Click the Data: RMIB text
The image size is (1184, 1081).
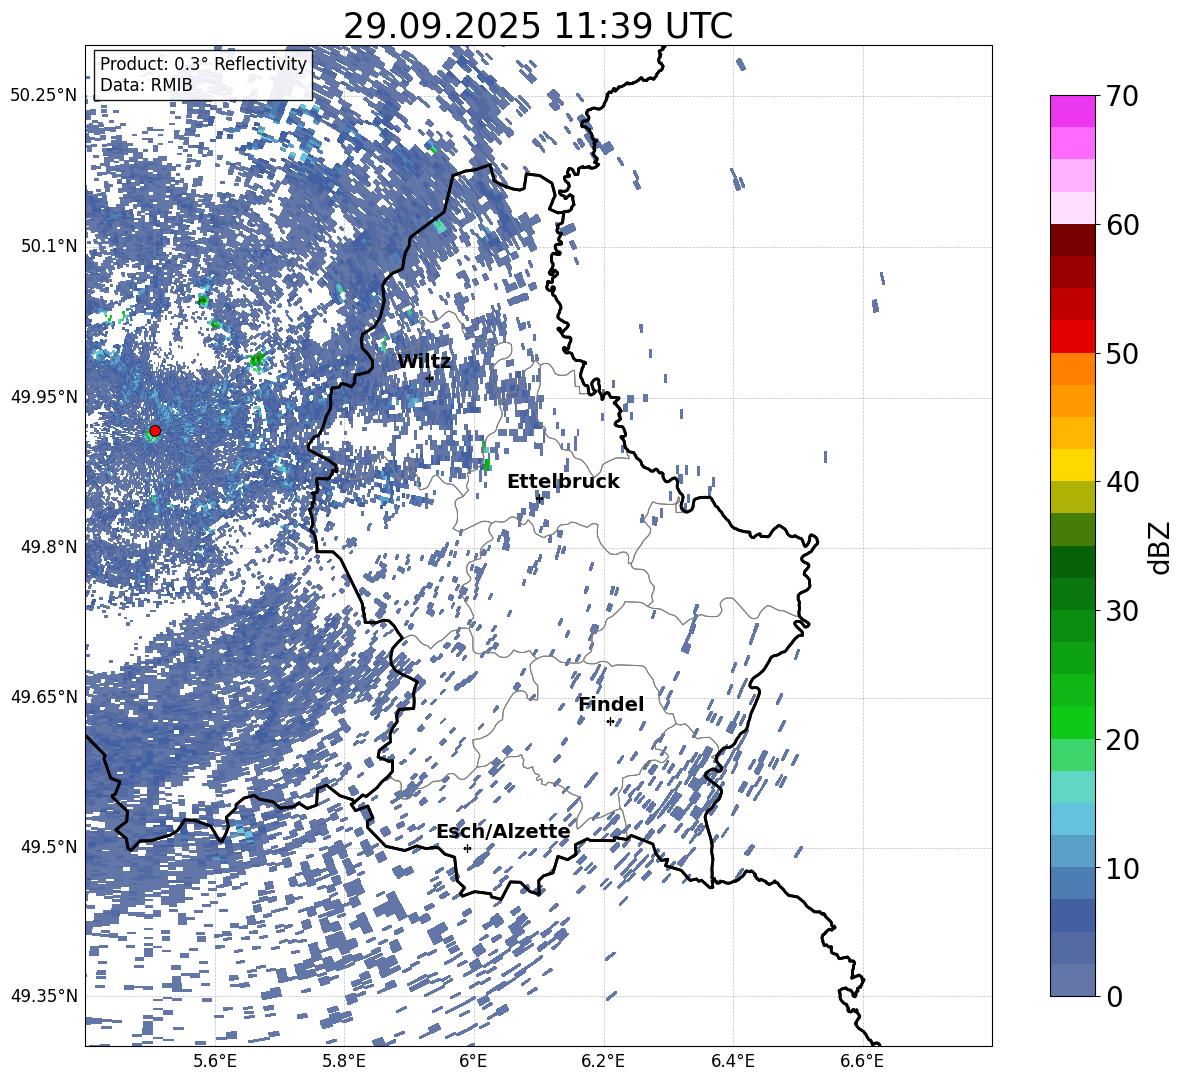click(146, 85)
